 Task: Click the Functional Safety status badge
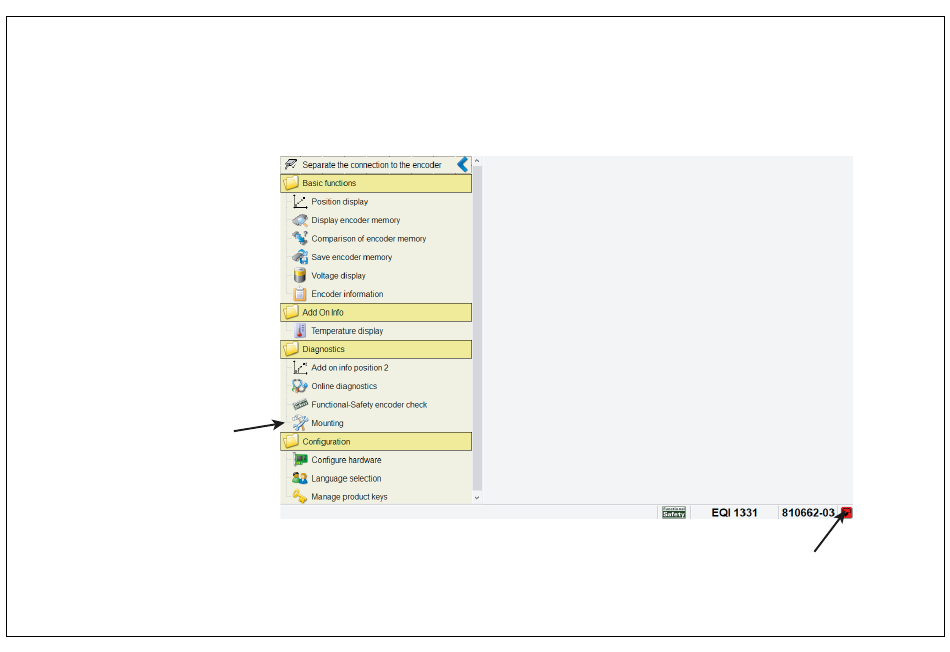pos(674,513)
